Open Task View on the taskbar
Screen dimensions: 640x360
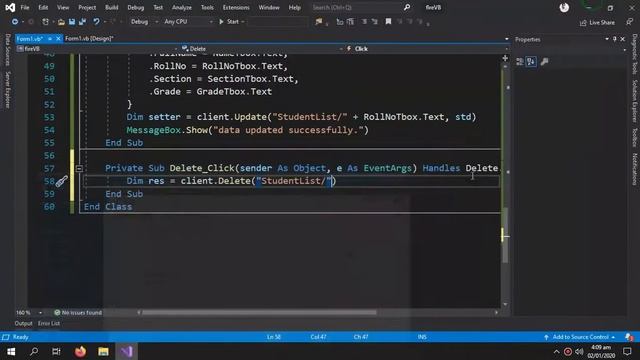click(x=56, y=351)
